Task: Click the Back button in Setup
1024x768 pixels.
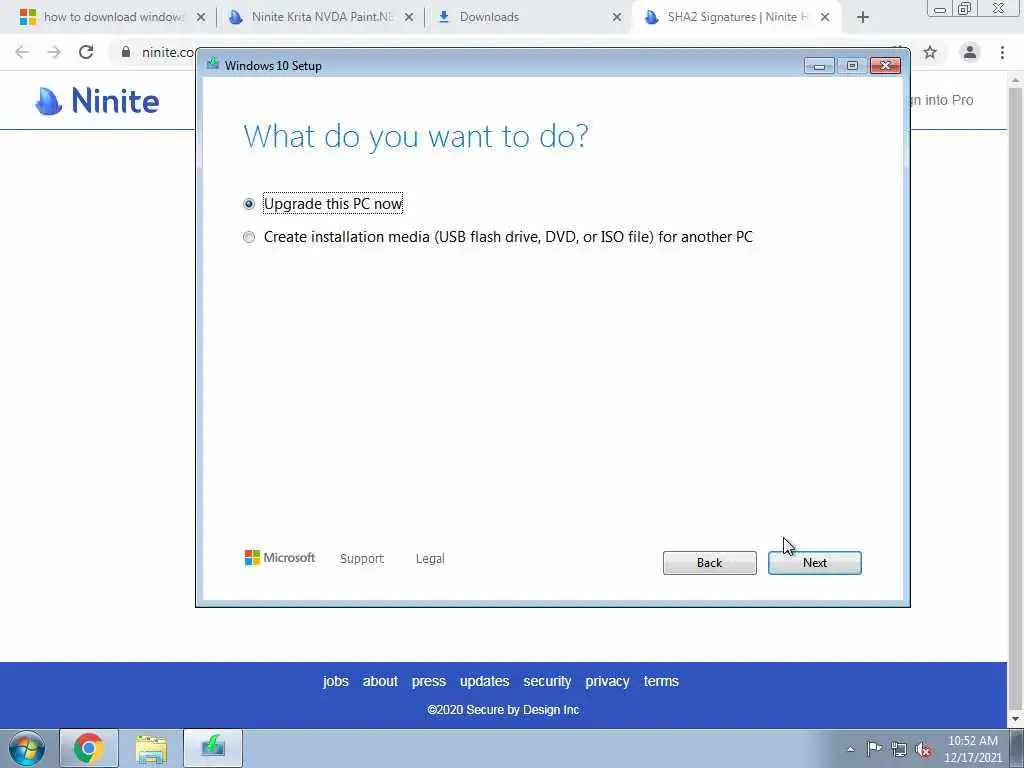Action: tap(709, 563)
